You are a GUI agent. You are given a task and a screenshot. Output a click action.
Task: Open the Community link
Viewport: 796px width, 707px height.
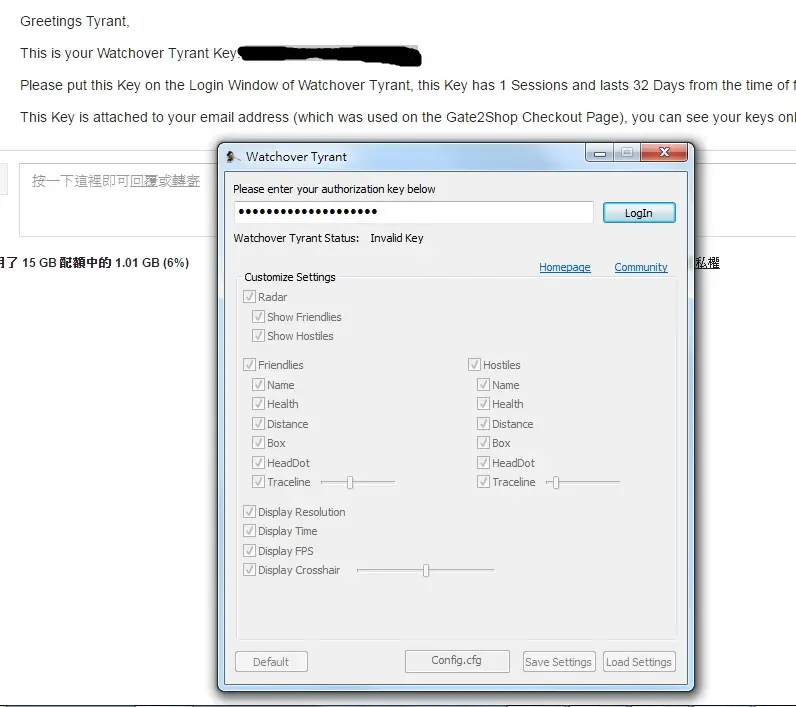[x=641, y=267]
